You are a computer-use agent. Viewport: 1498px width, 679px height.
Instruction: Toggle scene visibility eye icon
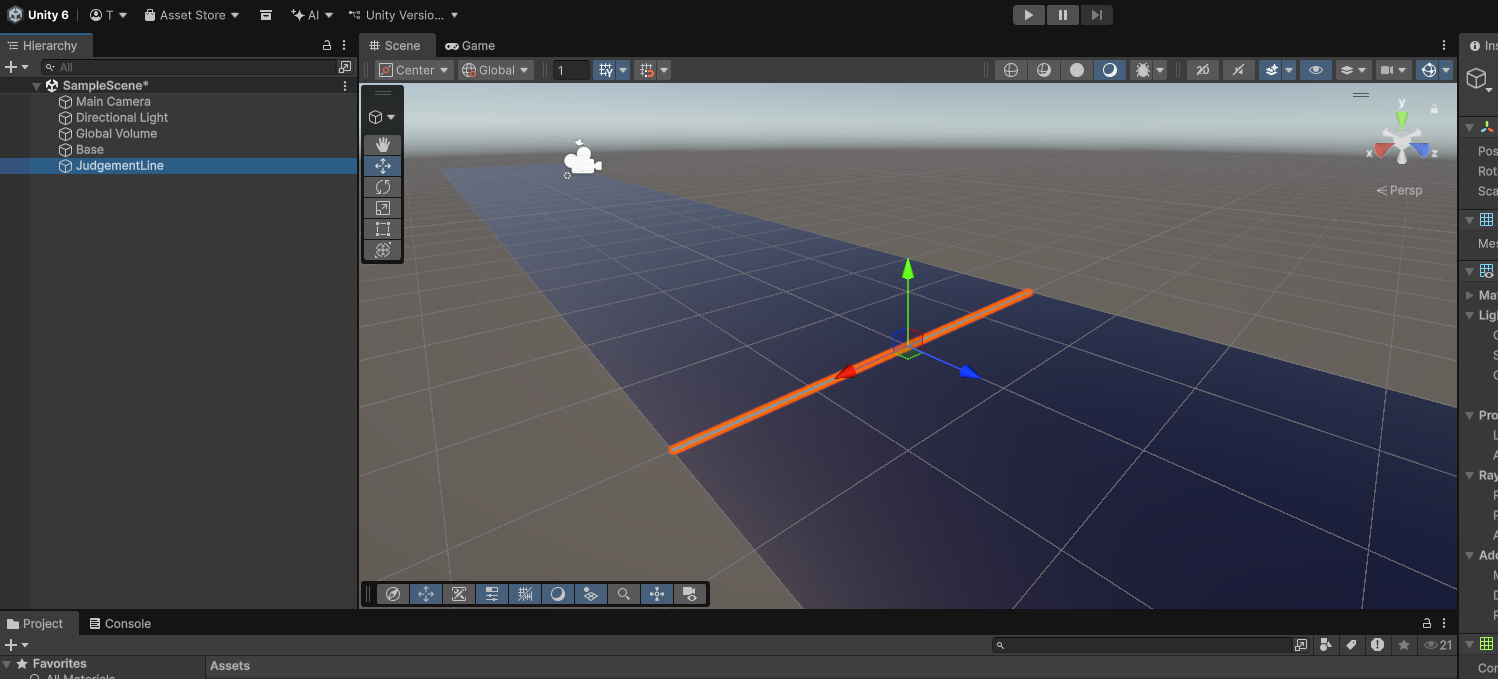point(1316,70)
